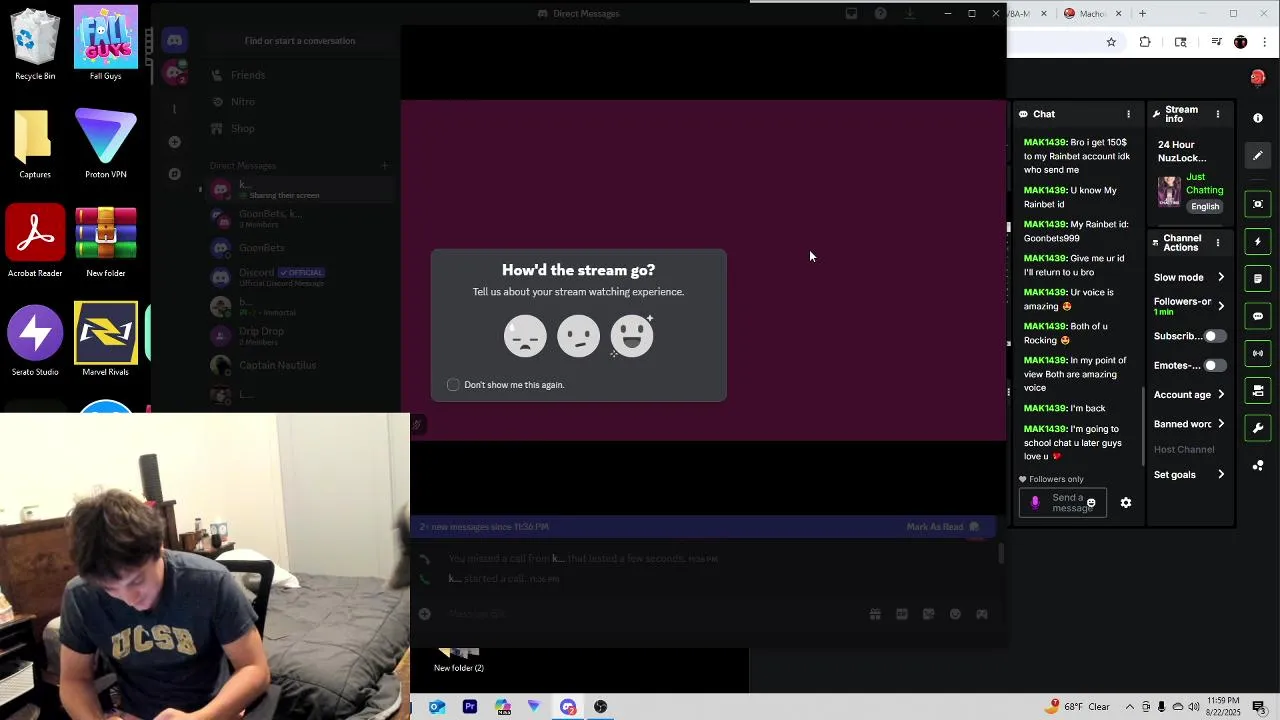
Task: Click the Discord emoji icon in message bar
Action: tap(955, 614)
